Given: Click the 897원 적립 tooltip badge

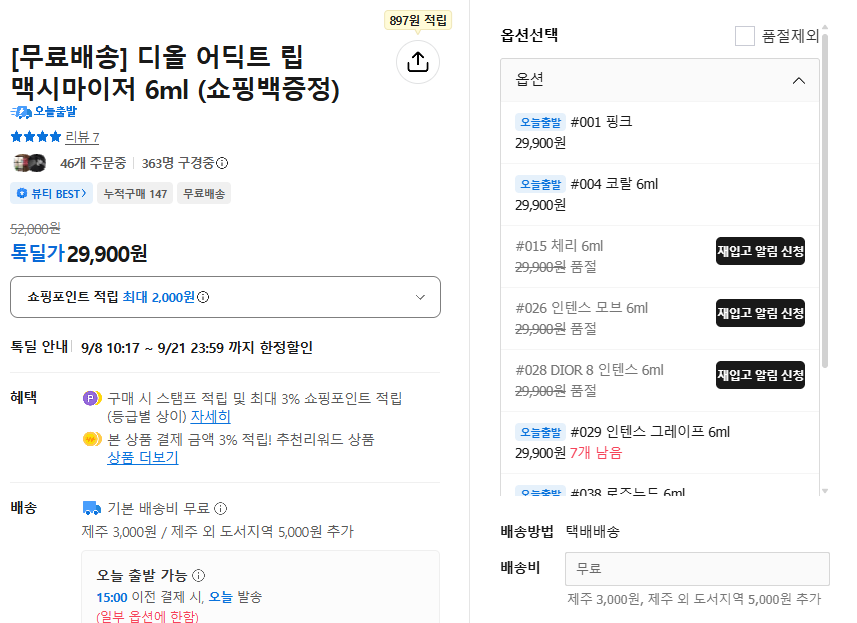Looking at the screenshot, I should coord(418,21).
